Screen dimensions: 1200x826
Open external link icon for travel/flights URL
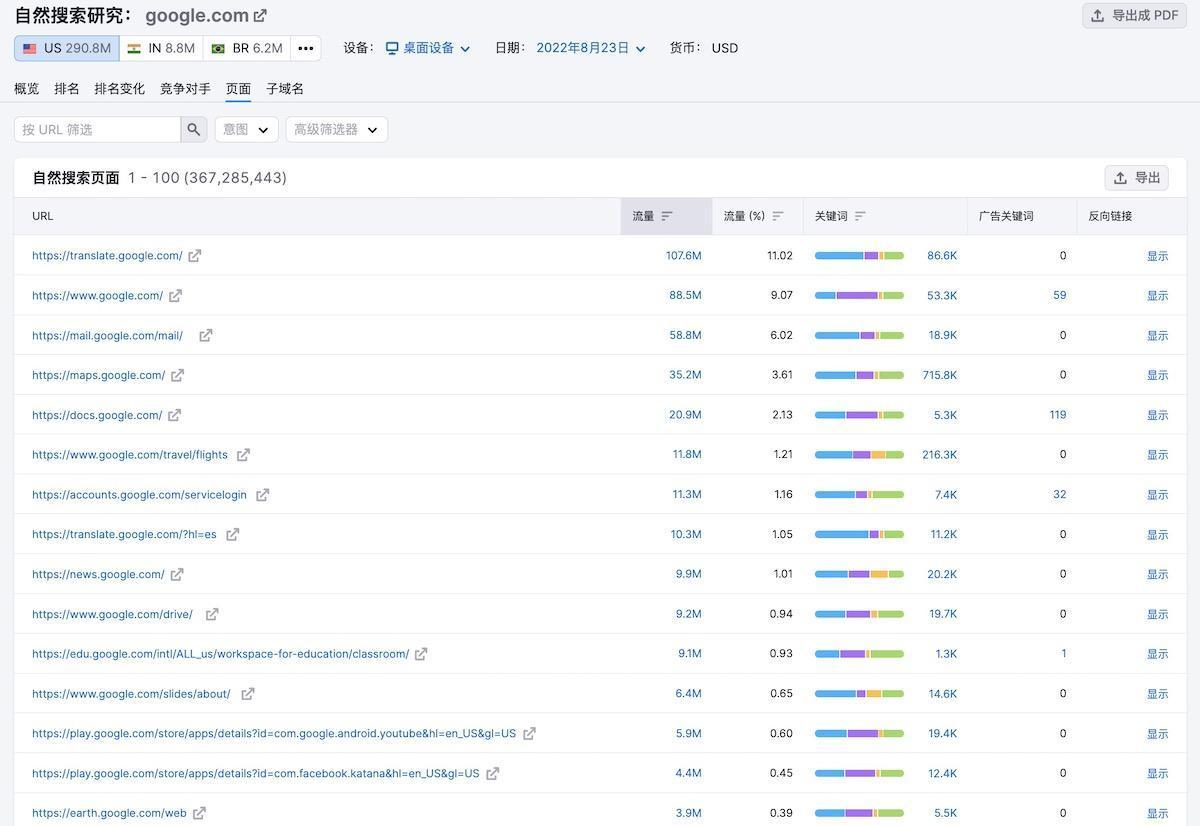pyautogui.click(x=243, y=455)
